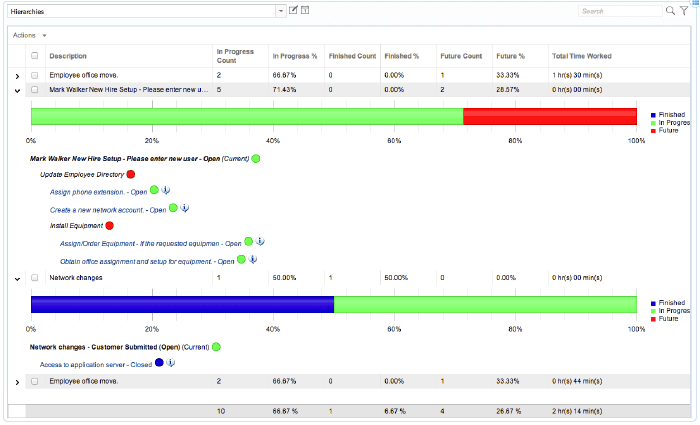Check the Mark Walker New Hire Setup row

(34, 90)
